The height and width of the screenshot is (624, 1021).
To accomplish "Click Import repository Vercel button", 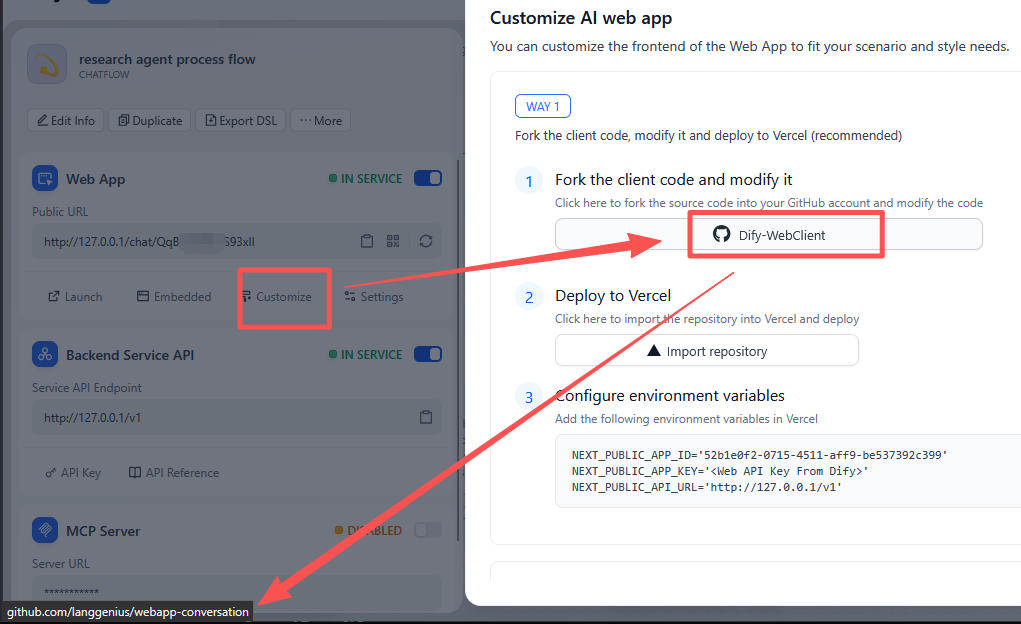I will pos(706,351).
